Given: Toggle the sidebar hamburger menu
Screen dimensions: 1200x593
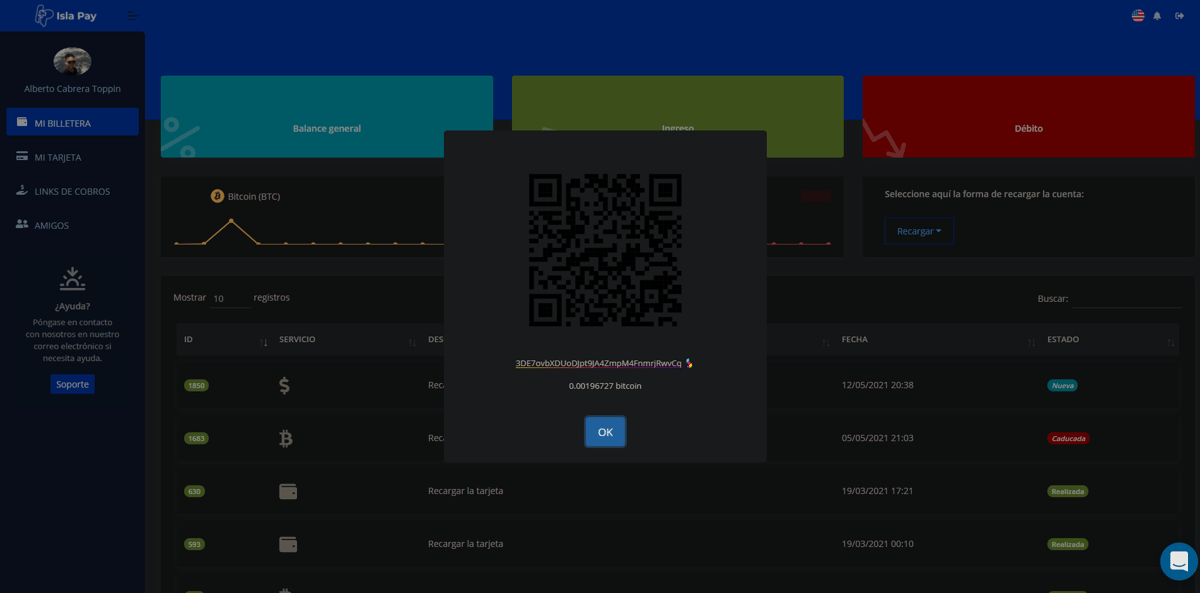Looking at the screenshot, I should [133, 16].
